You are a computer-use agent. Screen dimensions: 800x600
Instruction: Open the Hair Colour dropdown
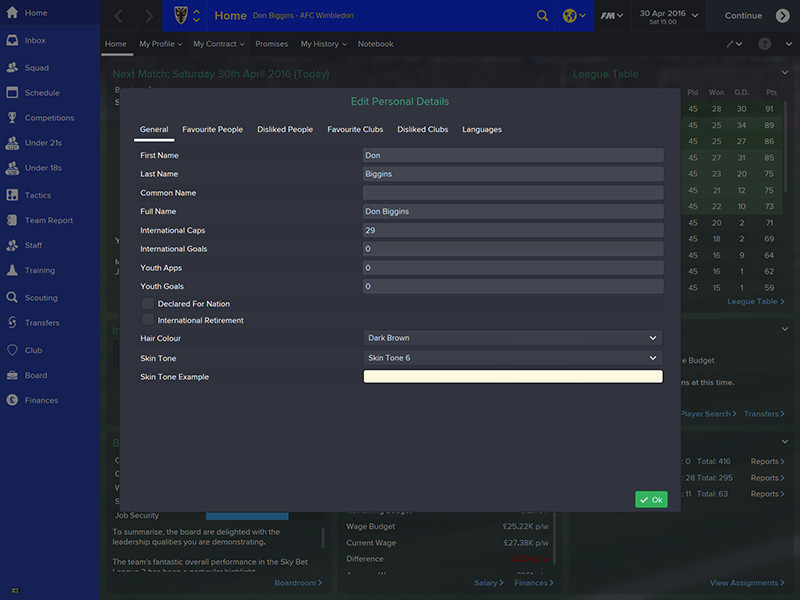(513, 338)
